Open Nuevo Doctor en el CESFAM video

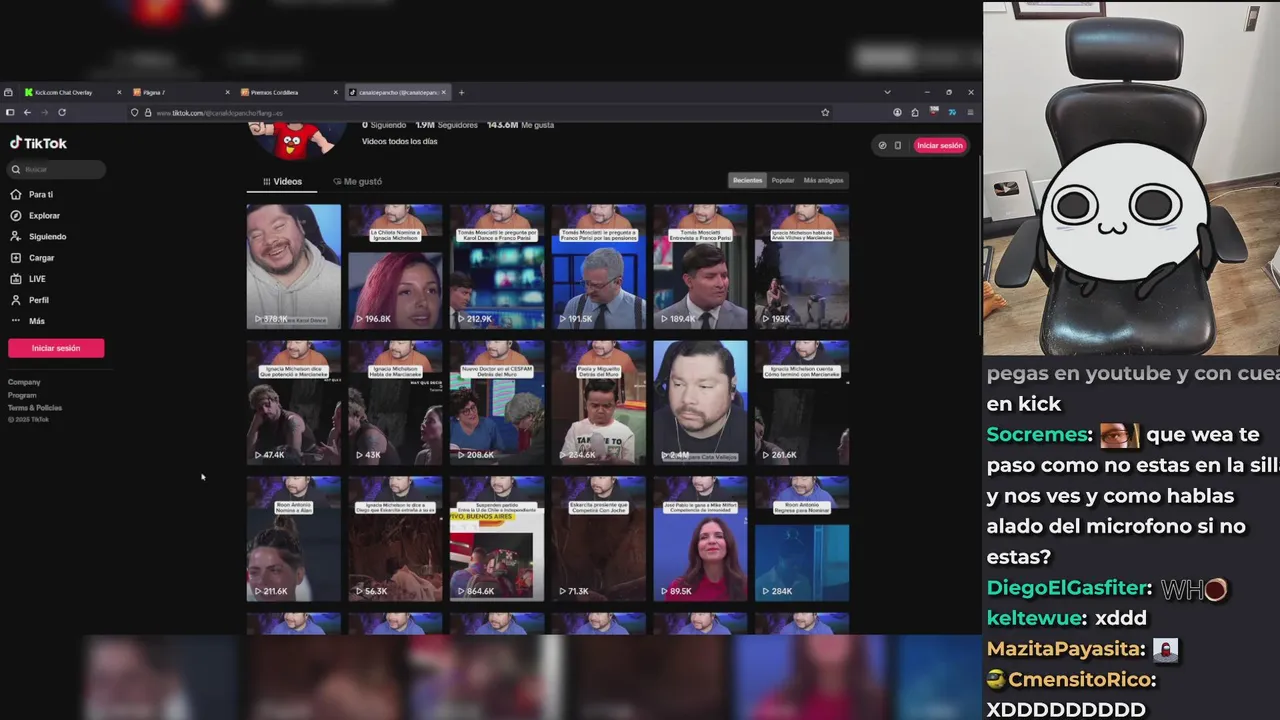(497, 402)
